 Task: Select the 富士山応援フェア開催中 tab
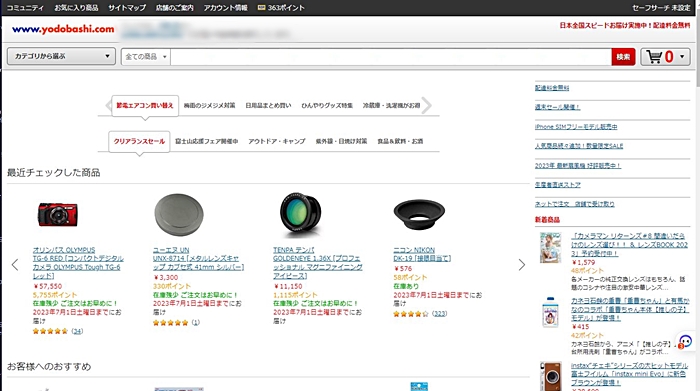pos(206,141)
